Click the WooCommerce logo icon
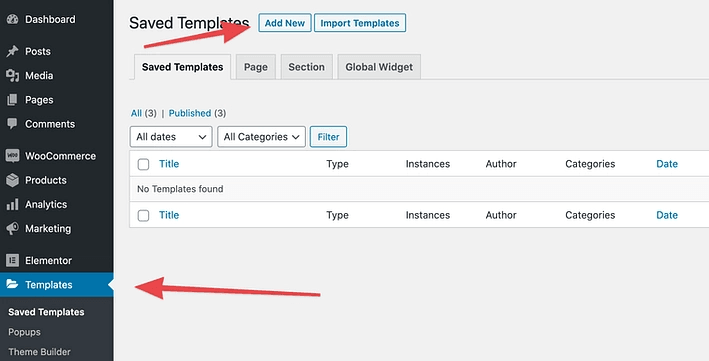The height and width of the screenshot is (361, 709). point(12,156)
